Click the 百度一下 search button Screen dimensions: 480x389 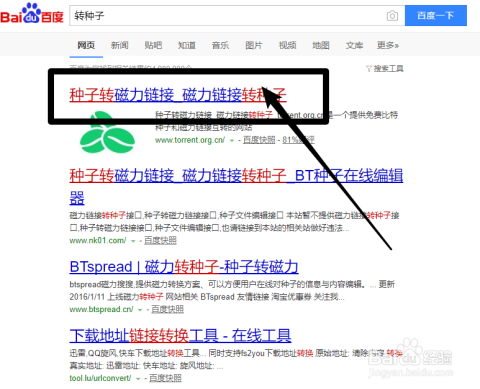pyautogui.click(x=436, y=15)
